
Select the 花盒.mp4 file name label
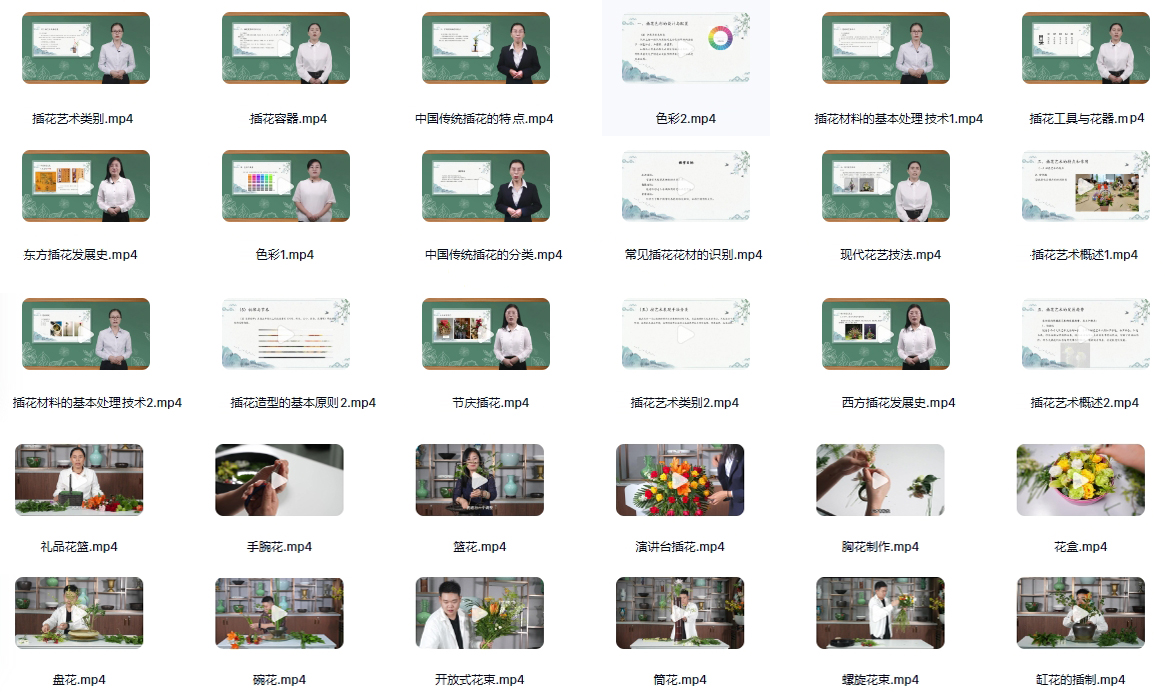(1080, 547)
